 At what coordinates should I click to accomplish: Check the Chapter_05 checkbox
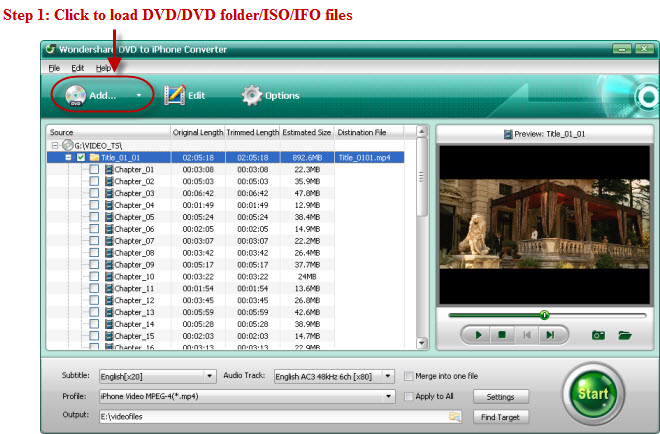94,217
